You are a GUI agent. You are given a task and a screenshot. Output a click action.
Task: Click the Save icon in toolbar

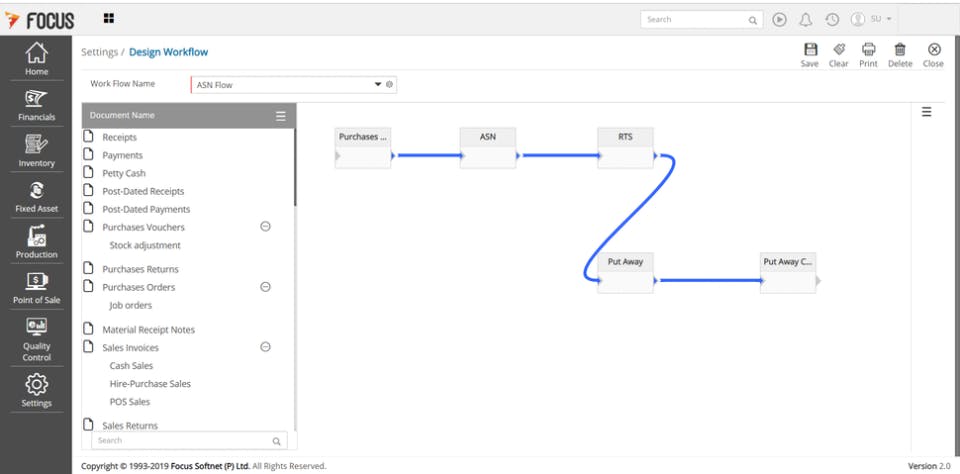(809, 50)
